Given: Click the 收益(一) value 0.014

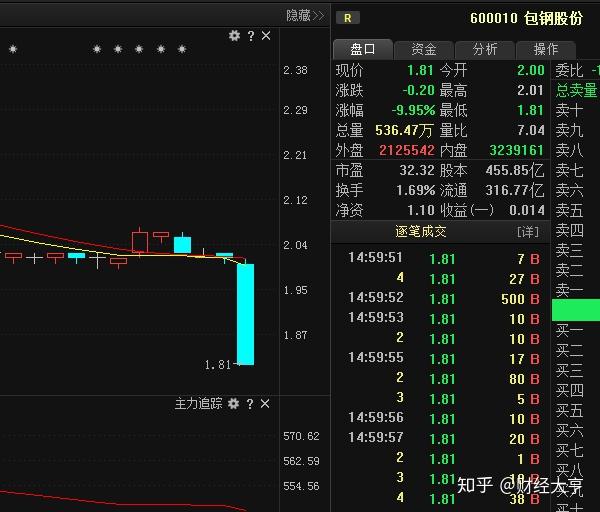Looking at the screenshot, I should [x=527, y=210].
